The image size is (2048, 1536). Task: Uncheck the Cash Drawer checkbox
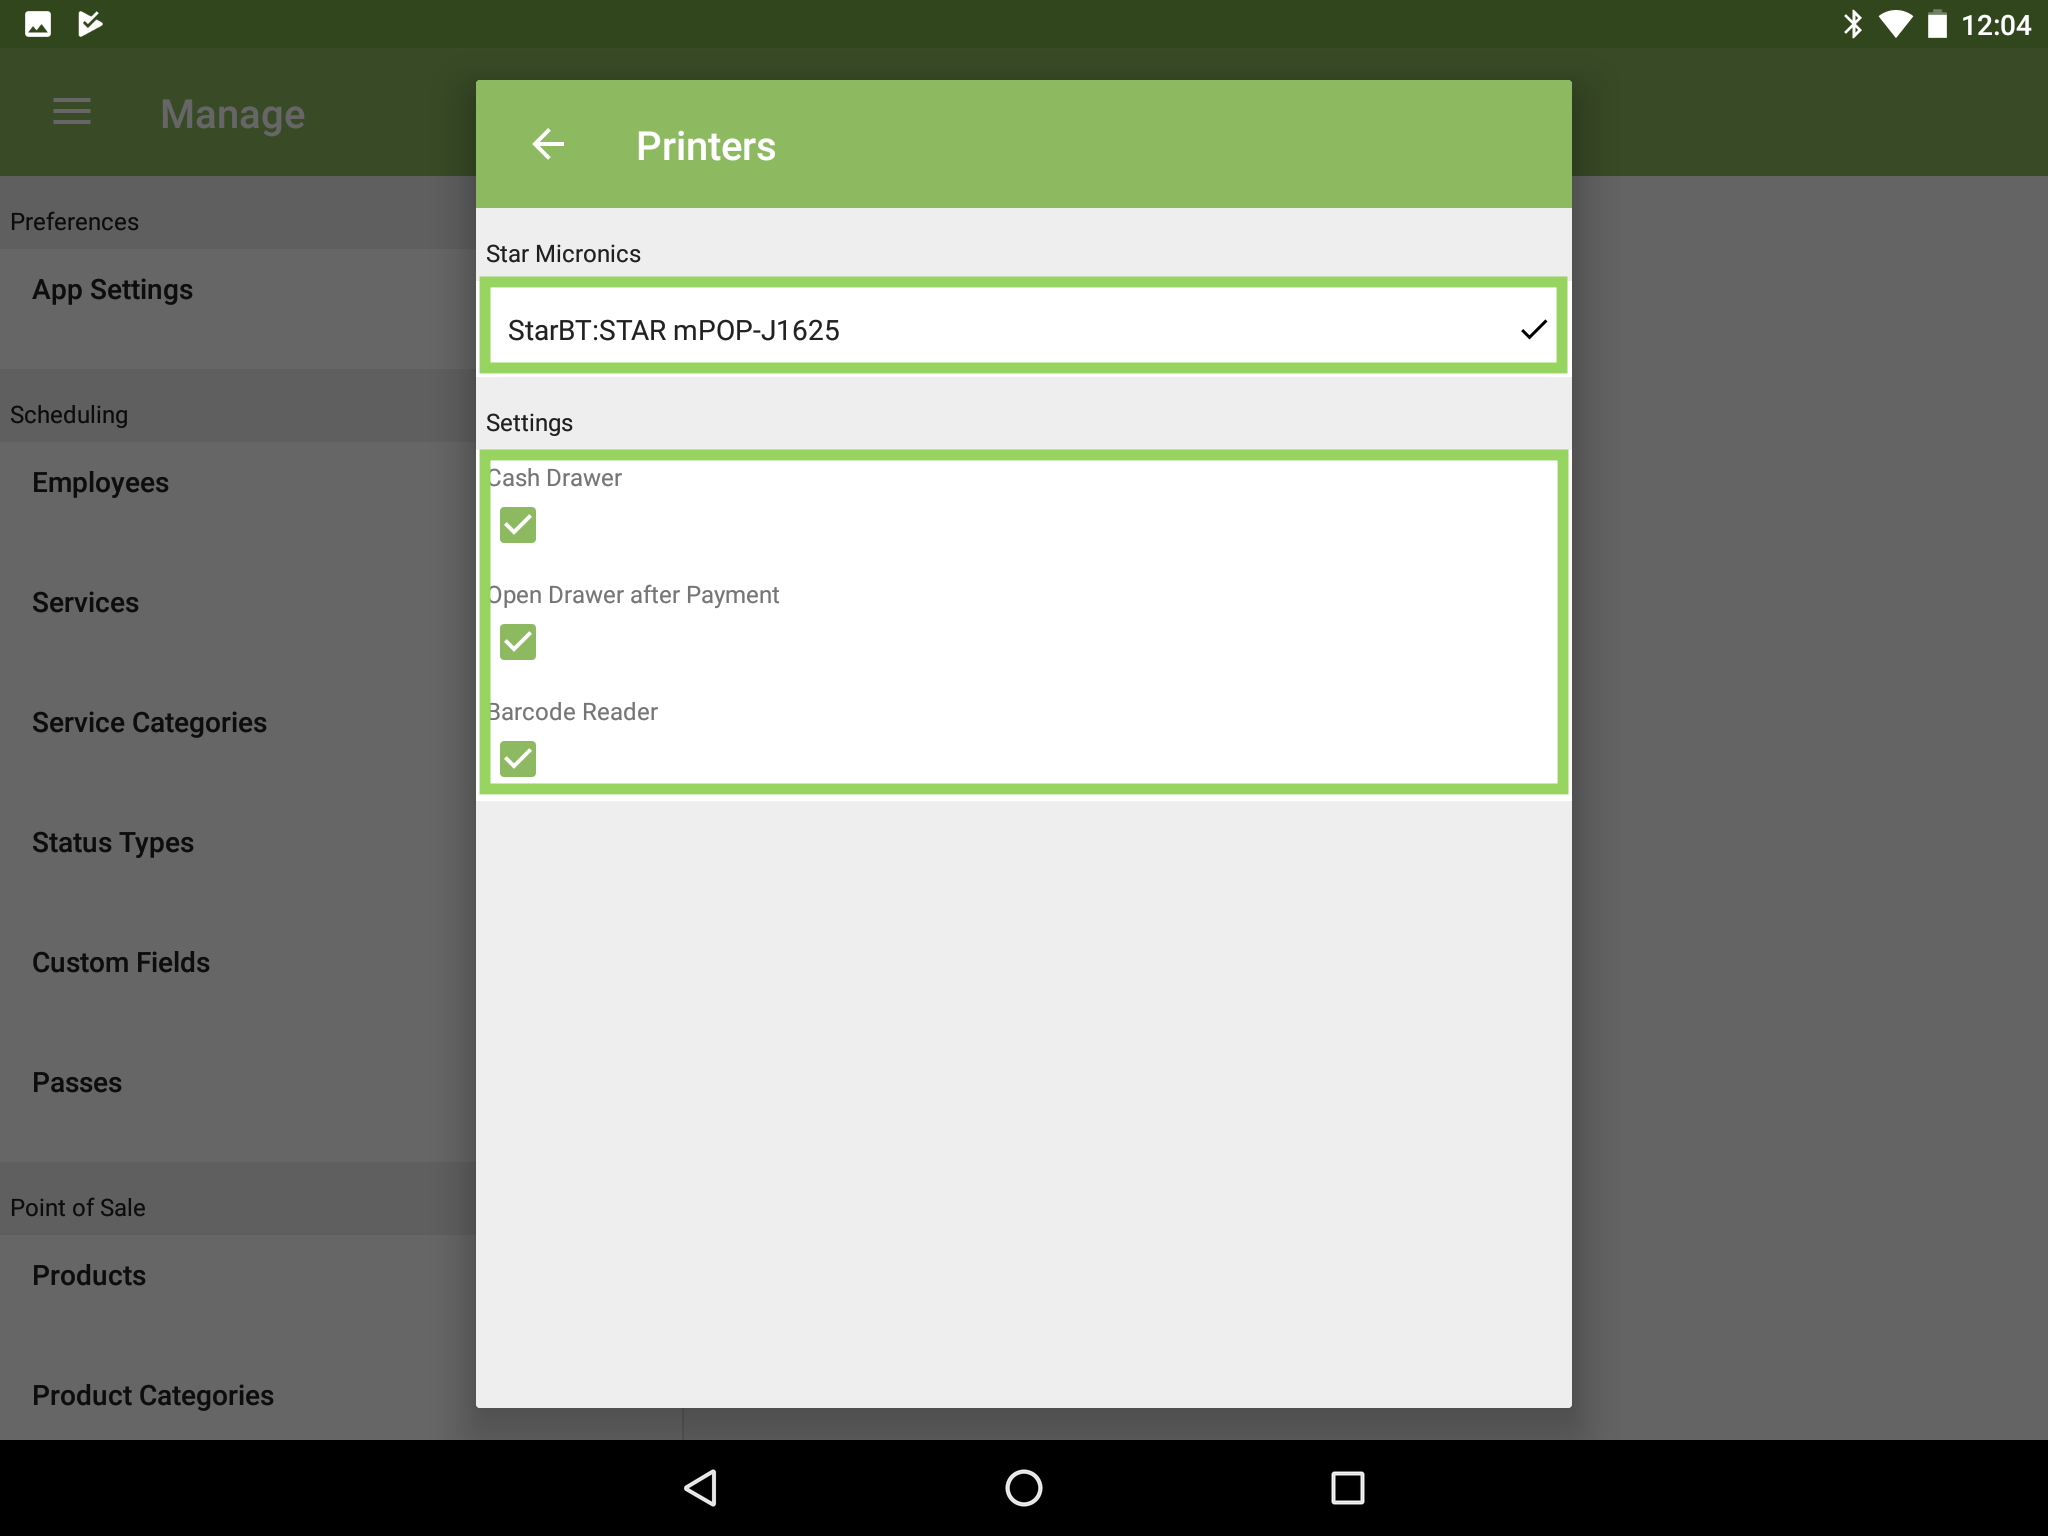tap(518, 525)
